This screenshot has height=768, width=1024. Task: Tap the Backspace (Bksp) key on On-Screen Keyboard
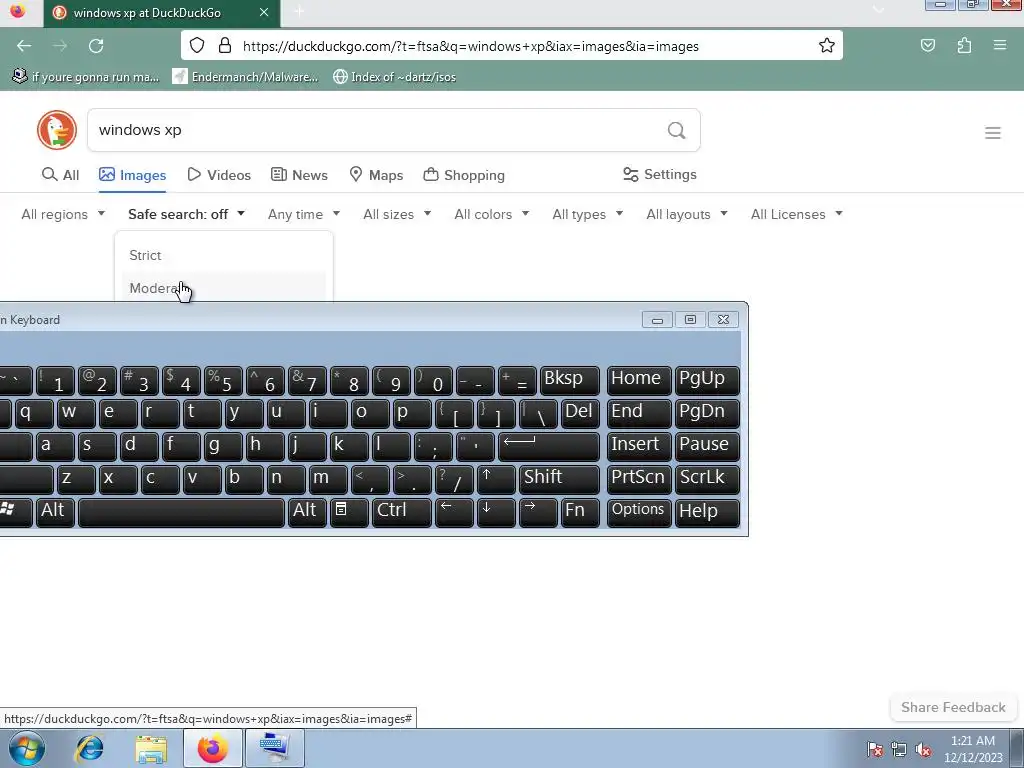click(x=569, y=380)
